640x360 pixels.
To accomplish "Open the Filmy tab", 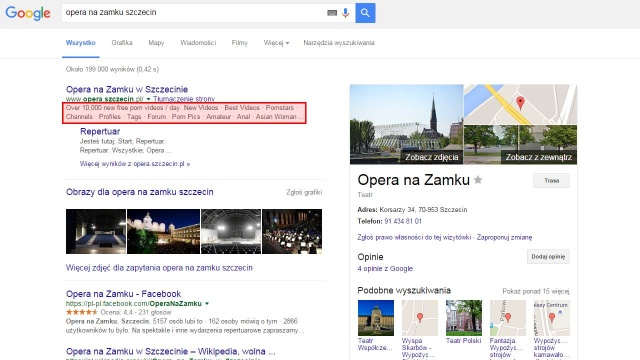I will click(240, 43).
